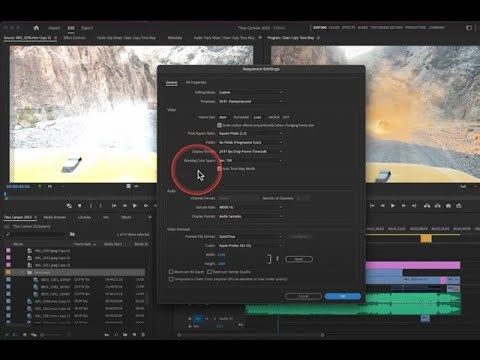
Task: Click the first violet label swatch in Project panel
Action: coord(8,250)
